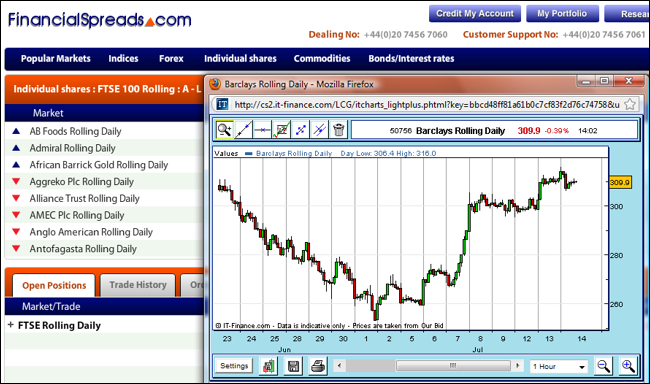The width and height of the screenshot is (650, 384).
Task: Click the Market column header
Action: pos(48,113)
